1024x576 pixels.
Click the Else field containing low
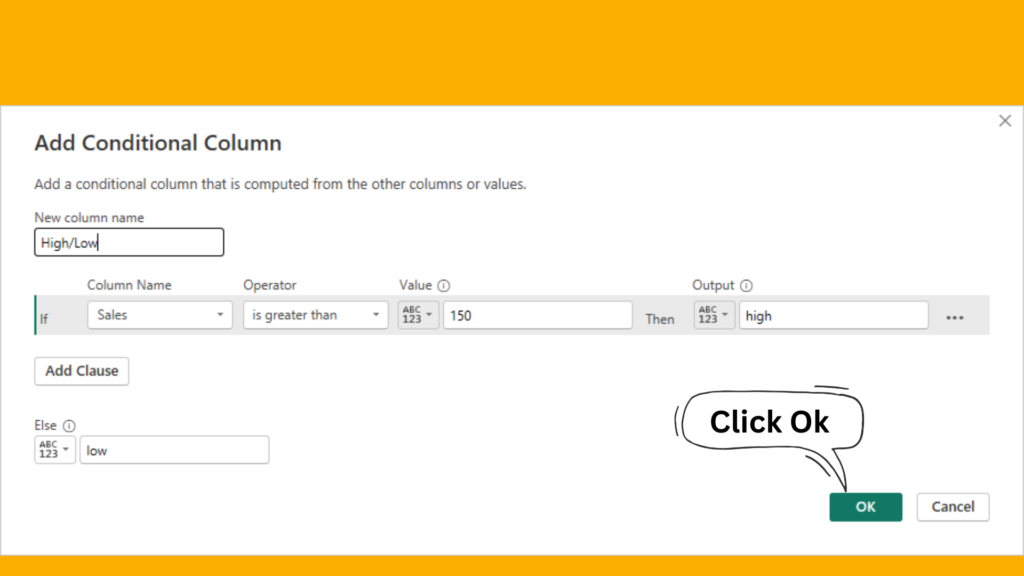tap(174, 450)
